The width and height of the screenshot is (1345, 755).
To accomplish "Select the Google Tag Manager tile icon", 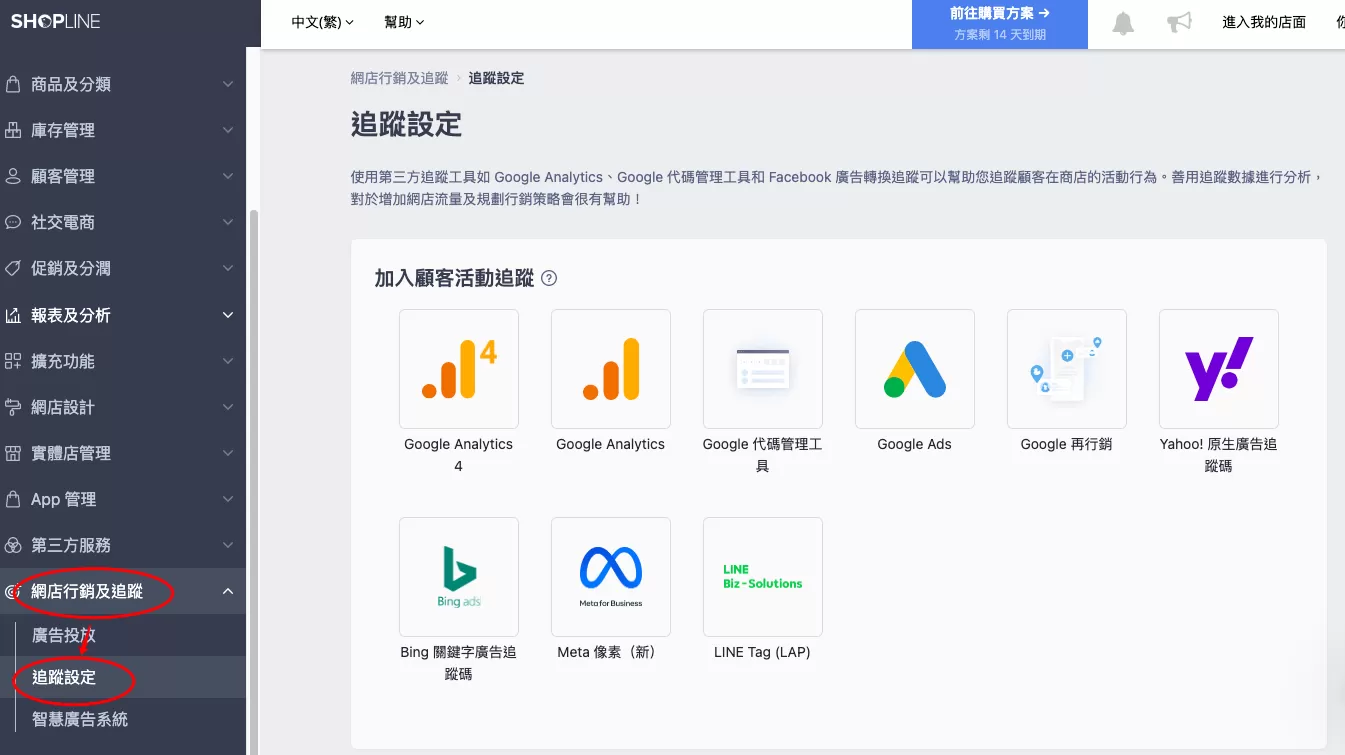I will [x=763, y=369].
